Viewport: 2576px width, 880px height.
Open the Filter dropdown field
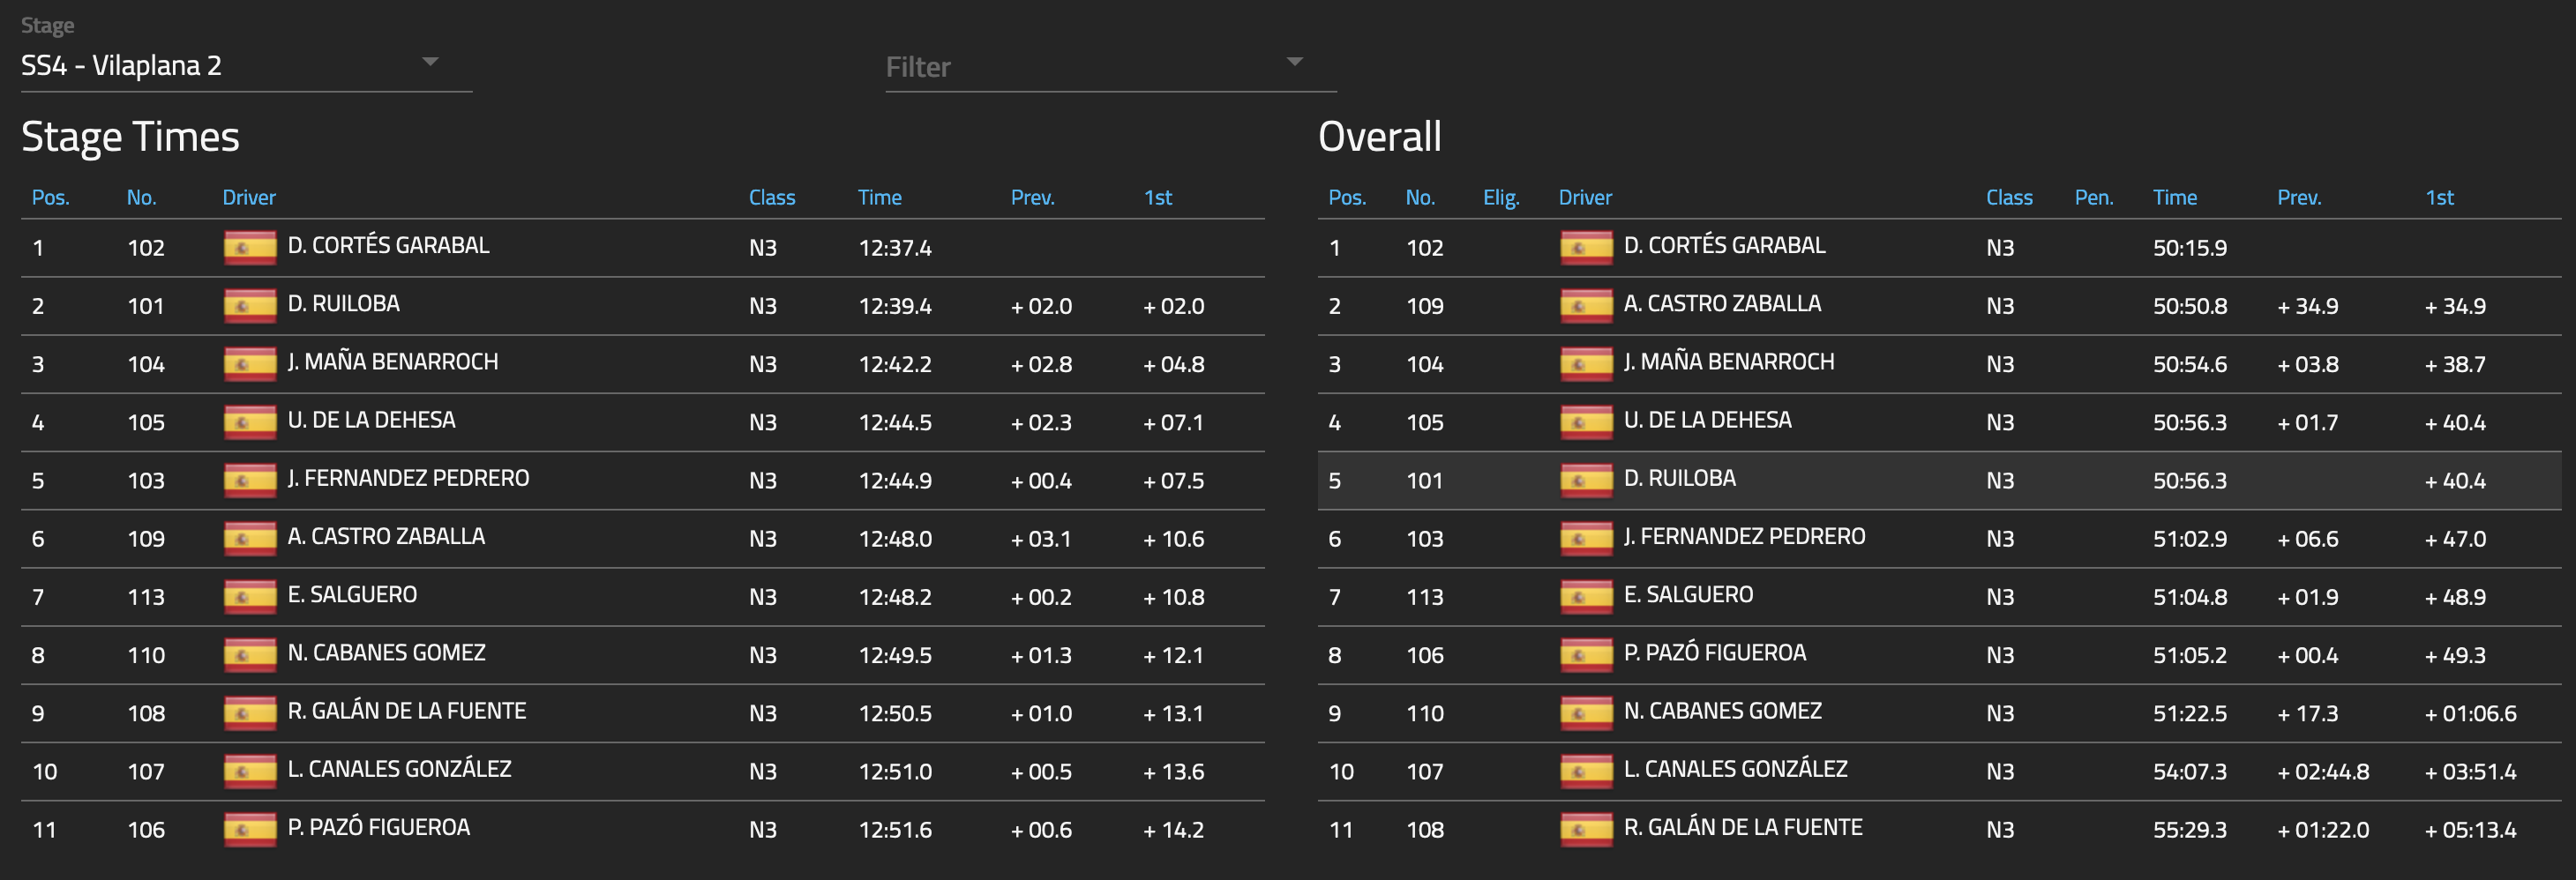point(1110,66)
